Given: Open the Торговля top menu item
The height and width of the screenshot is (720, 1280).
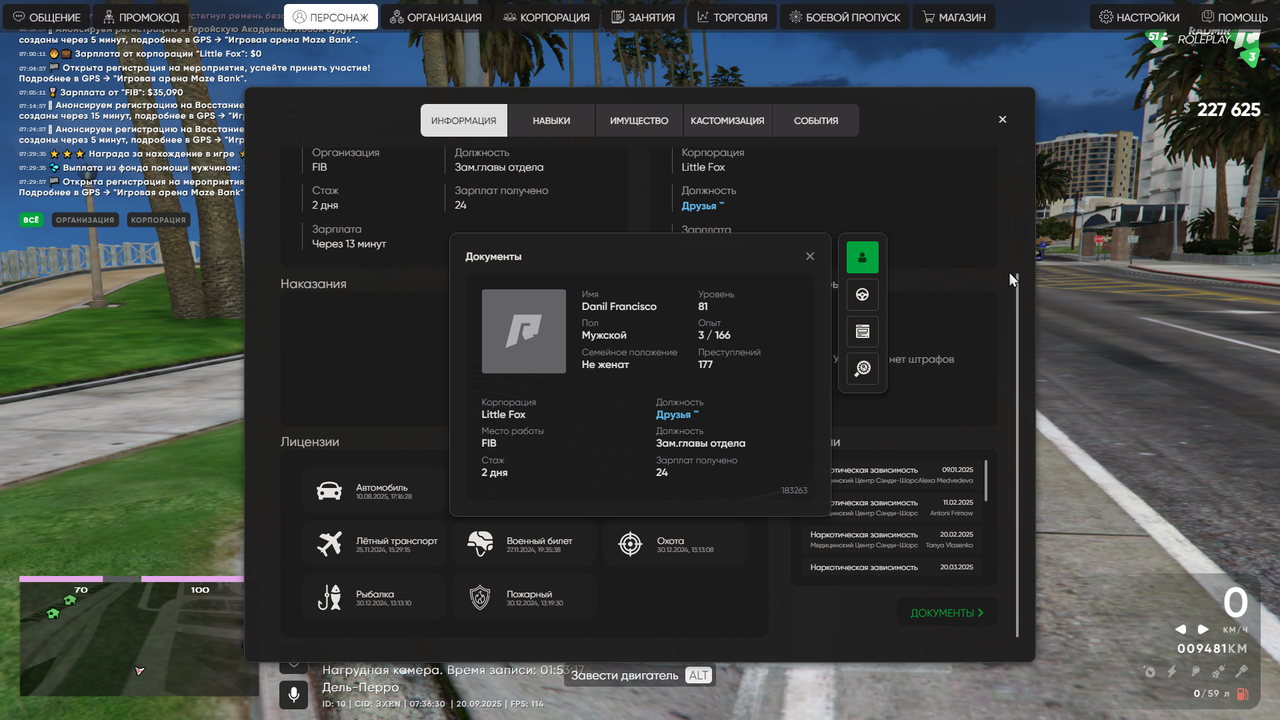Looking at the screenshot, I should click(733, 17).
